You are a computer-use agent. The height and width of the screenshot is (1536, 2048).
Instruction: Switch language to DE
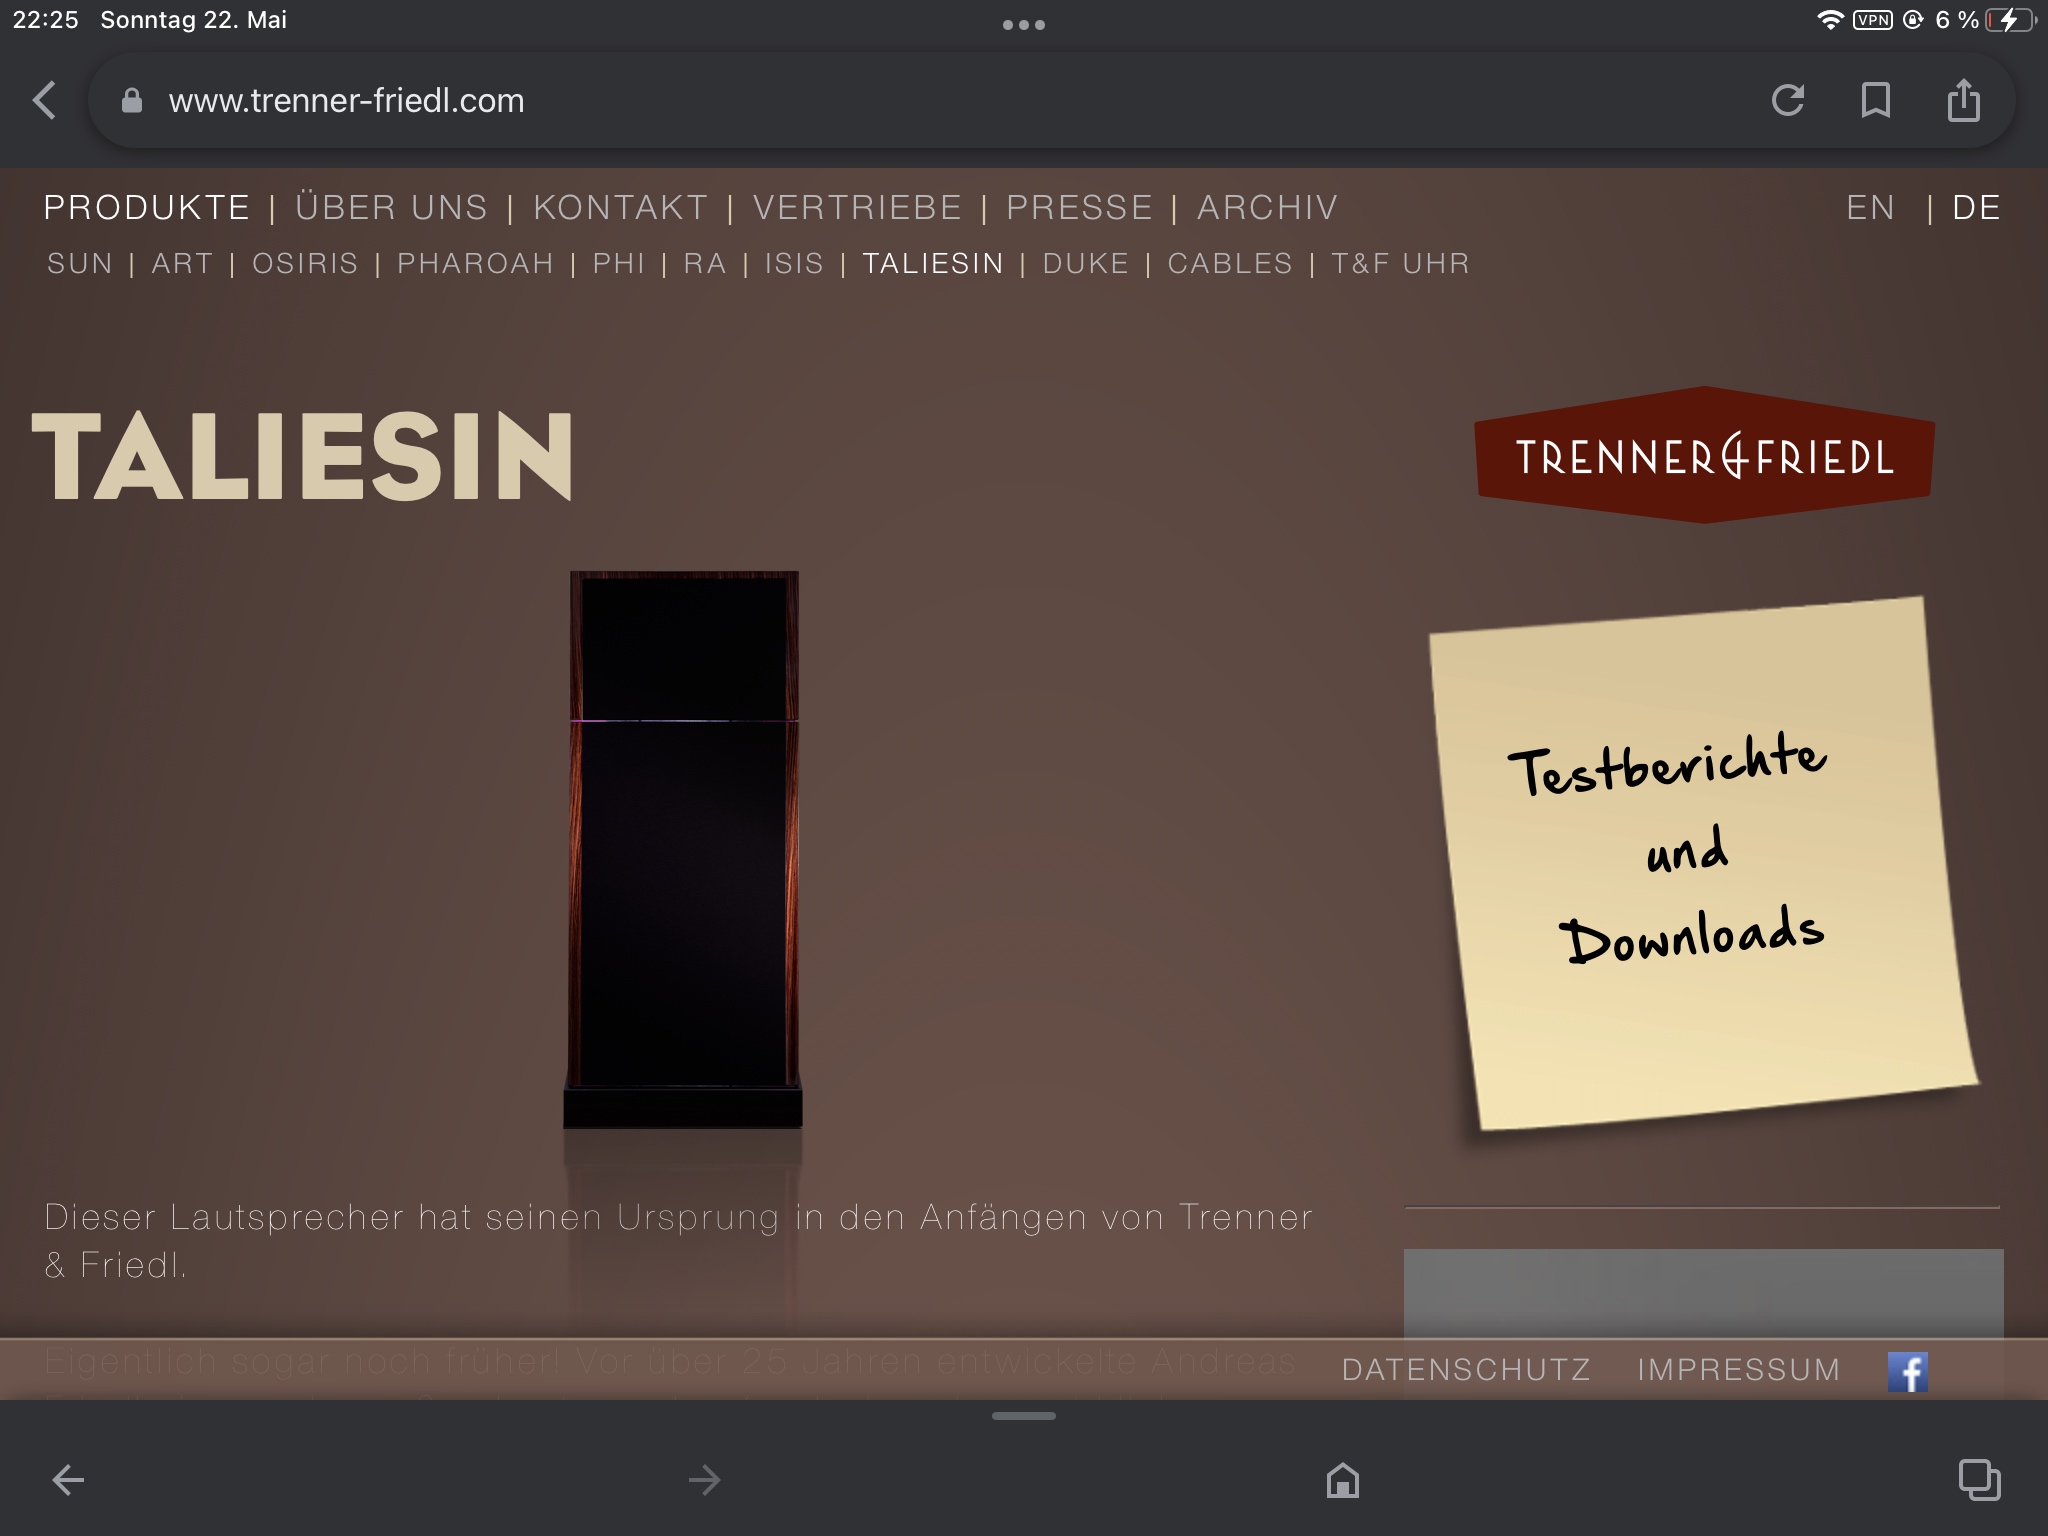point(1976,207)
